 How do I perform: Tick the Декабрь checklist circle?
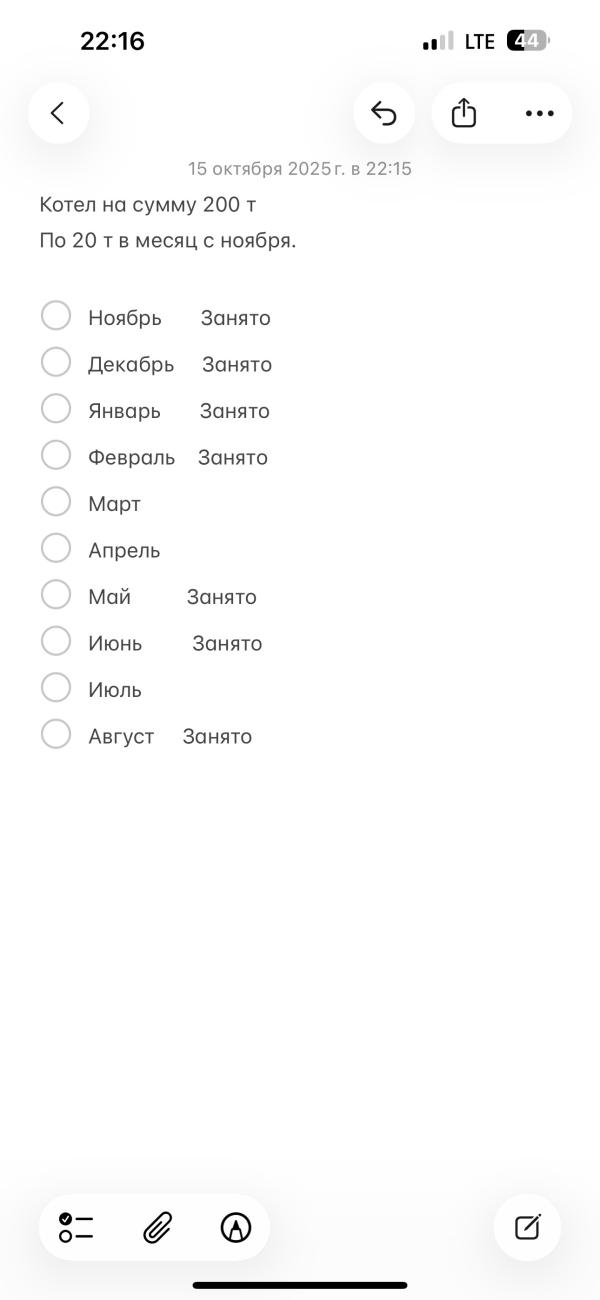[56, 362]
